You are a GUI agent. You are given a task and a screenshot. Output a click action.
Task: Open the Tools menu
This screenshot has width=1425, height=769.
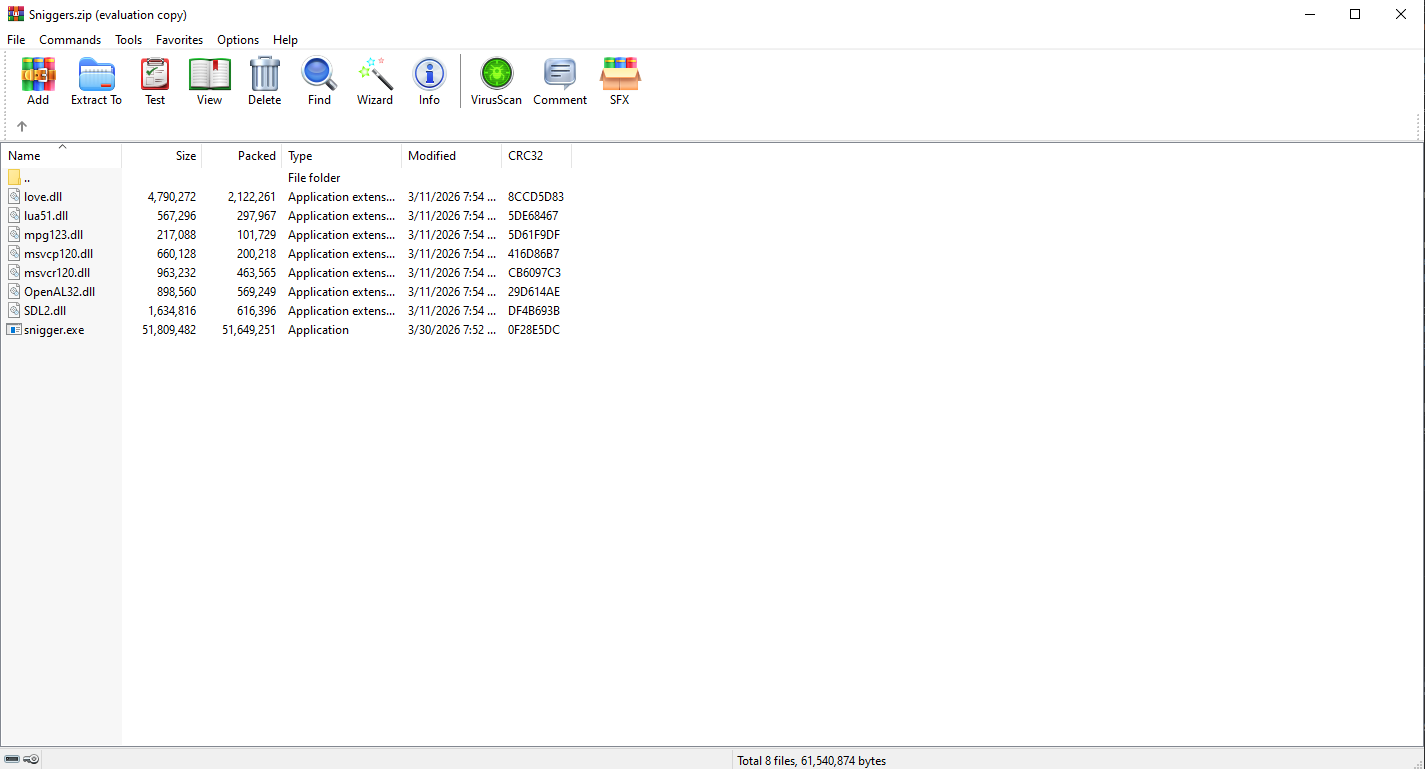pyautogui.click(x=128, y=40)
